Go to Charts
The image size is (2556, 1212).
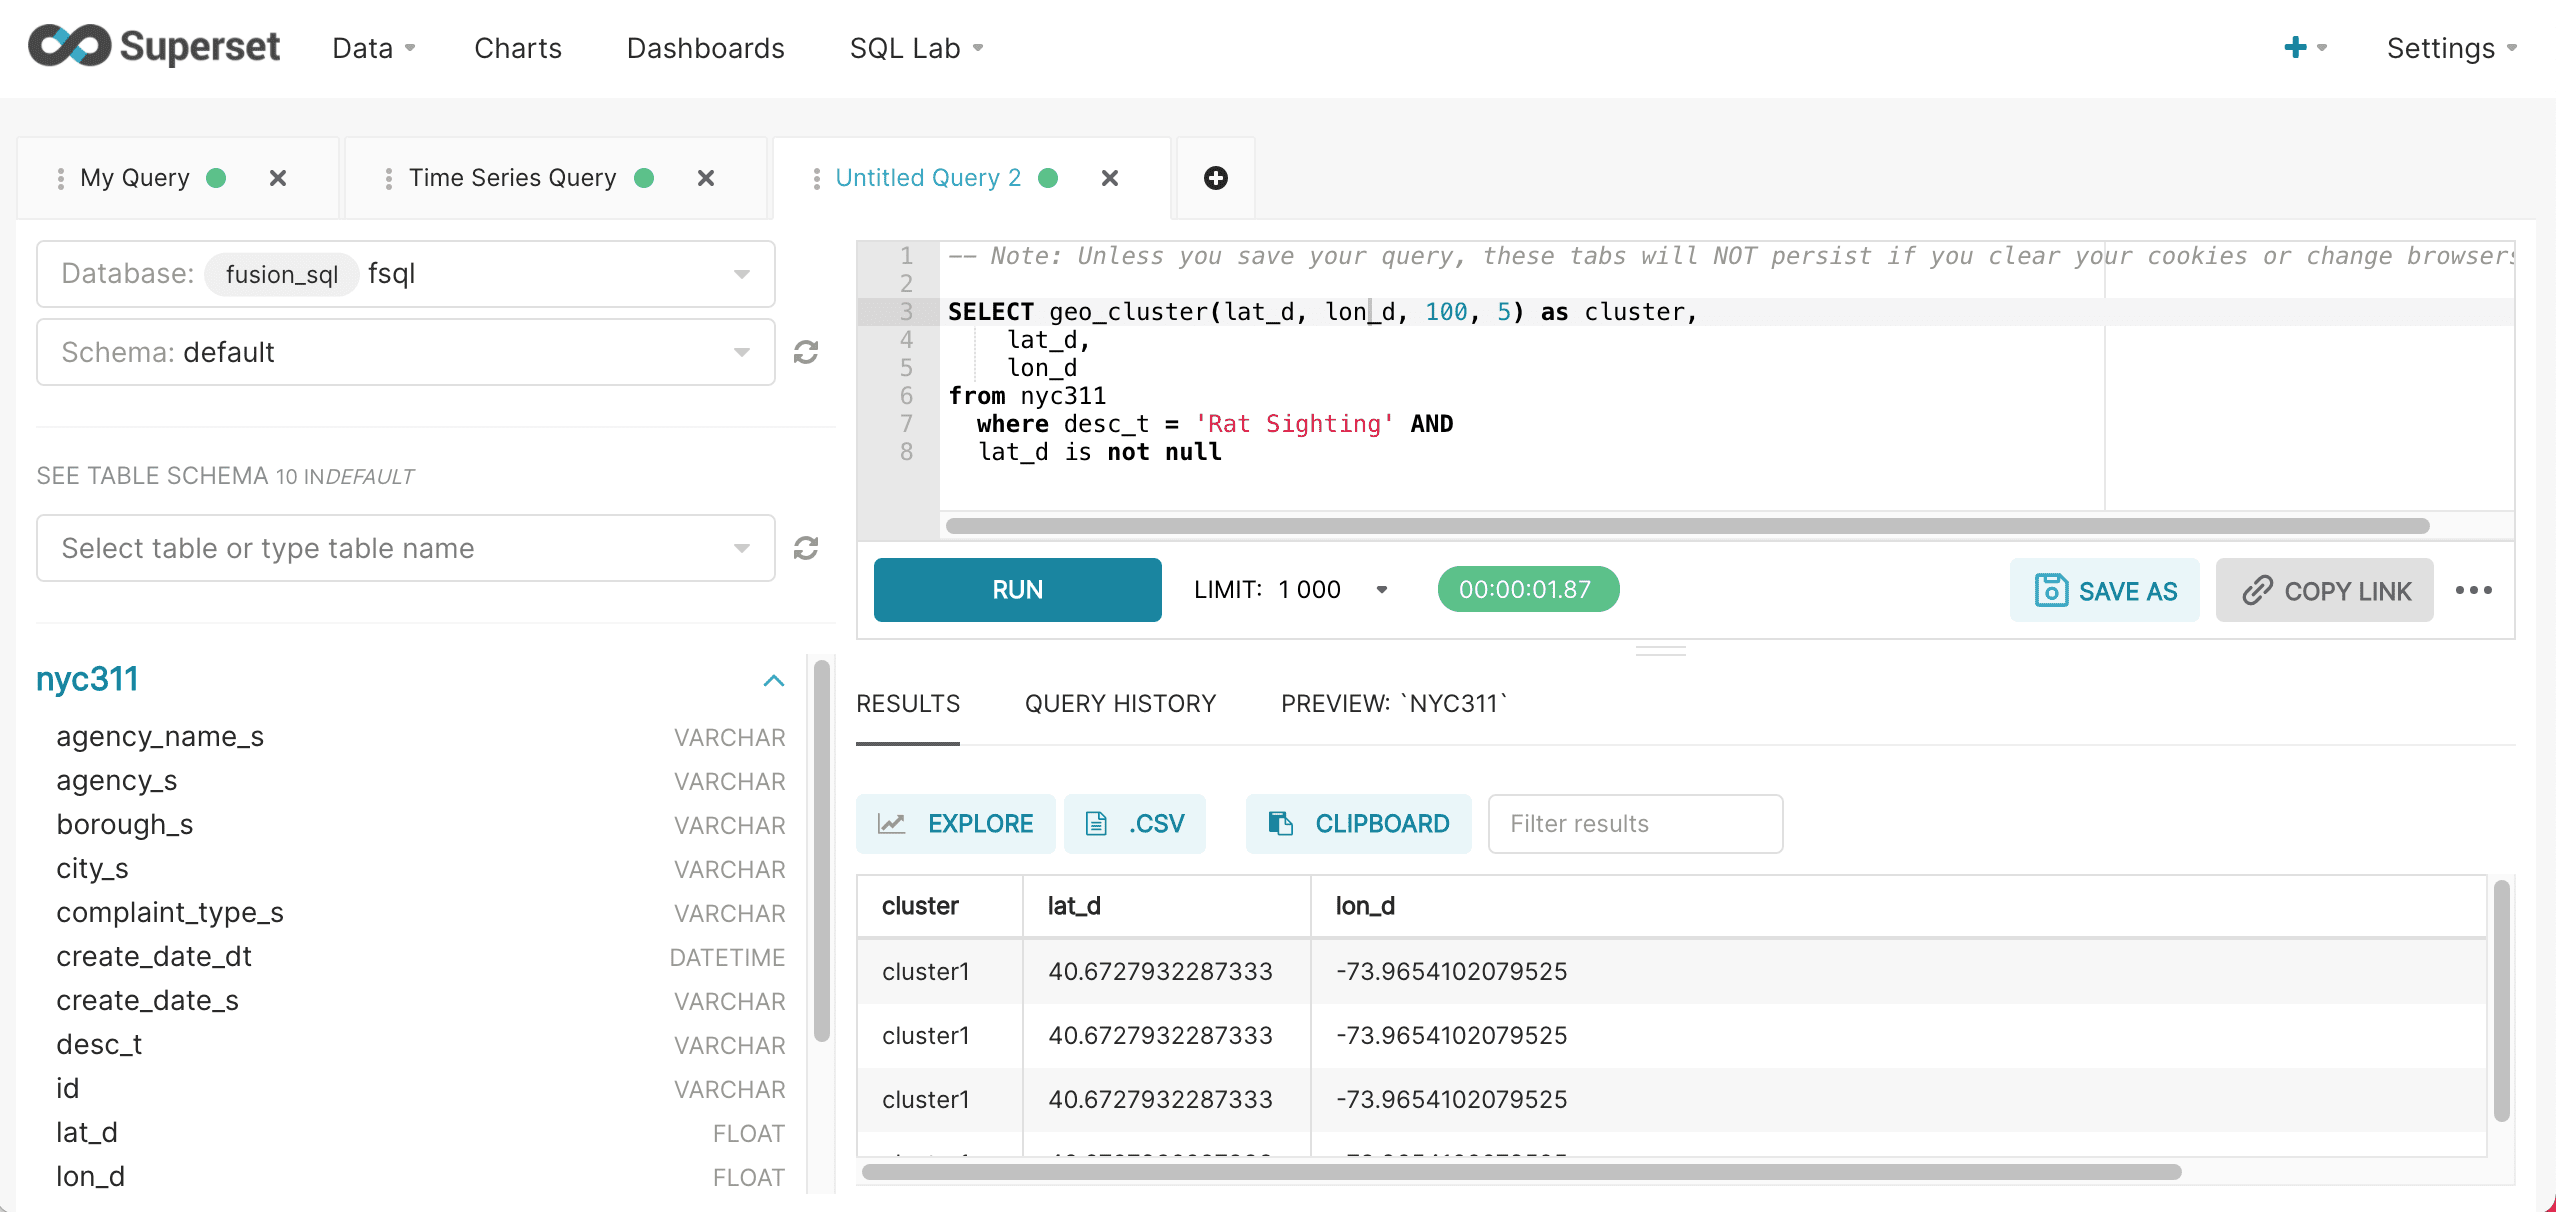518,48
